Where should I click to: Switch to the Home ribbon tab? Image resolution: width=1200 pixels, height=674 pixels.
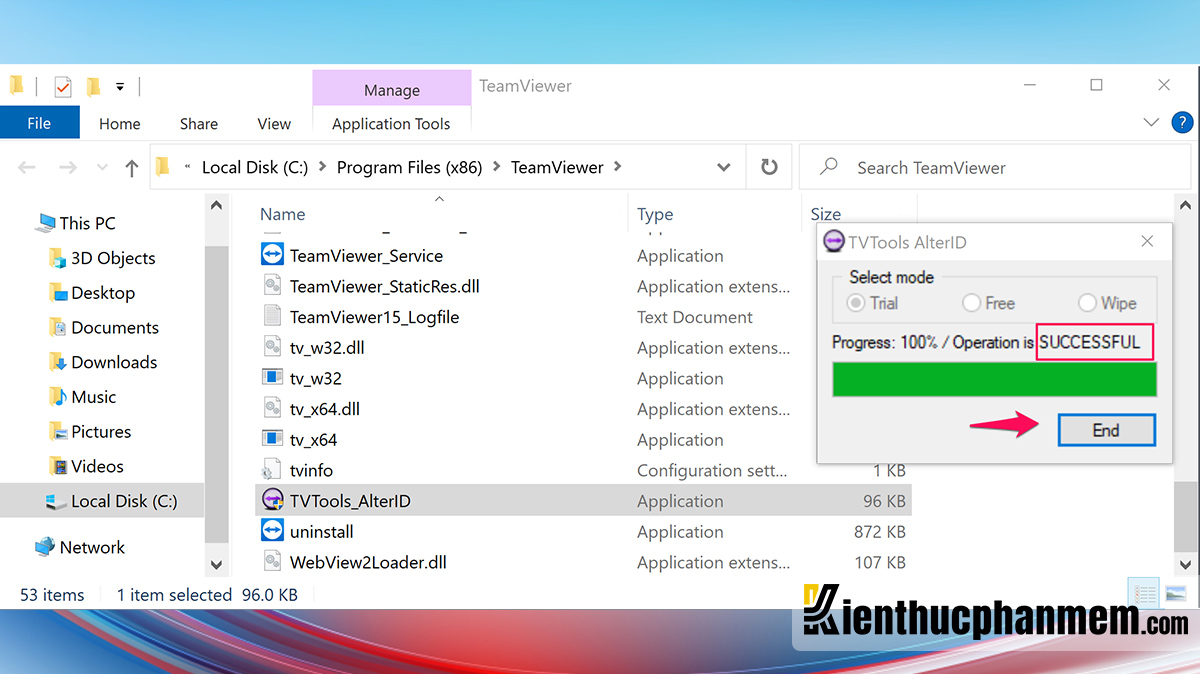point(119,123)
